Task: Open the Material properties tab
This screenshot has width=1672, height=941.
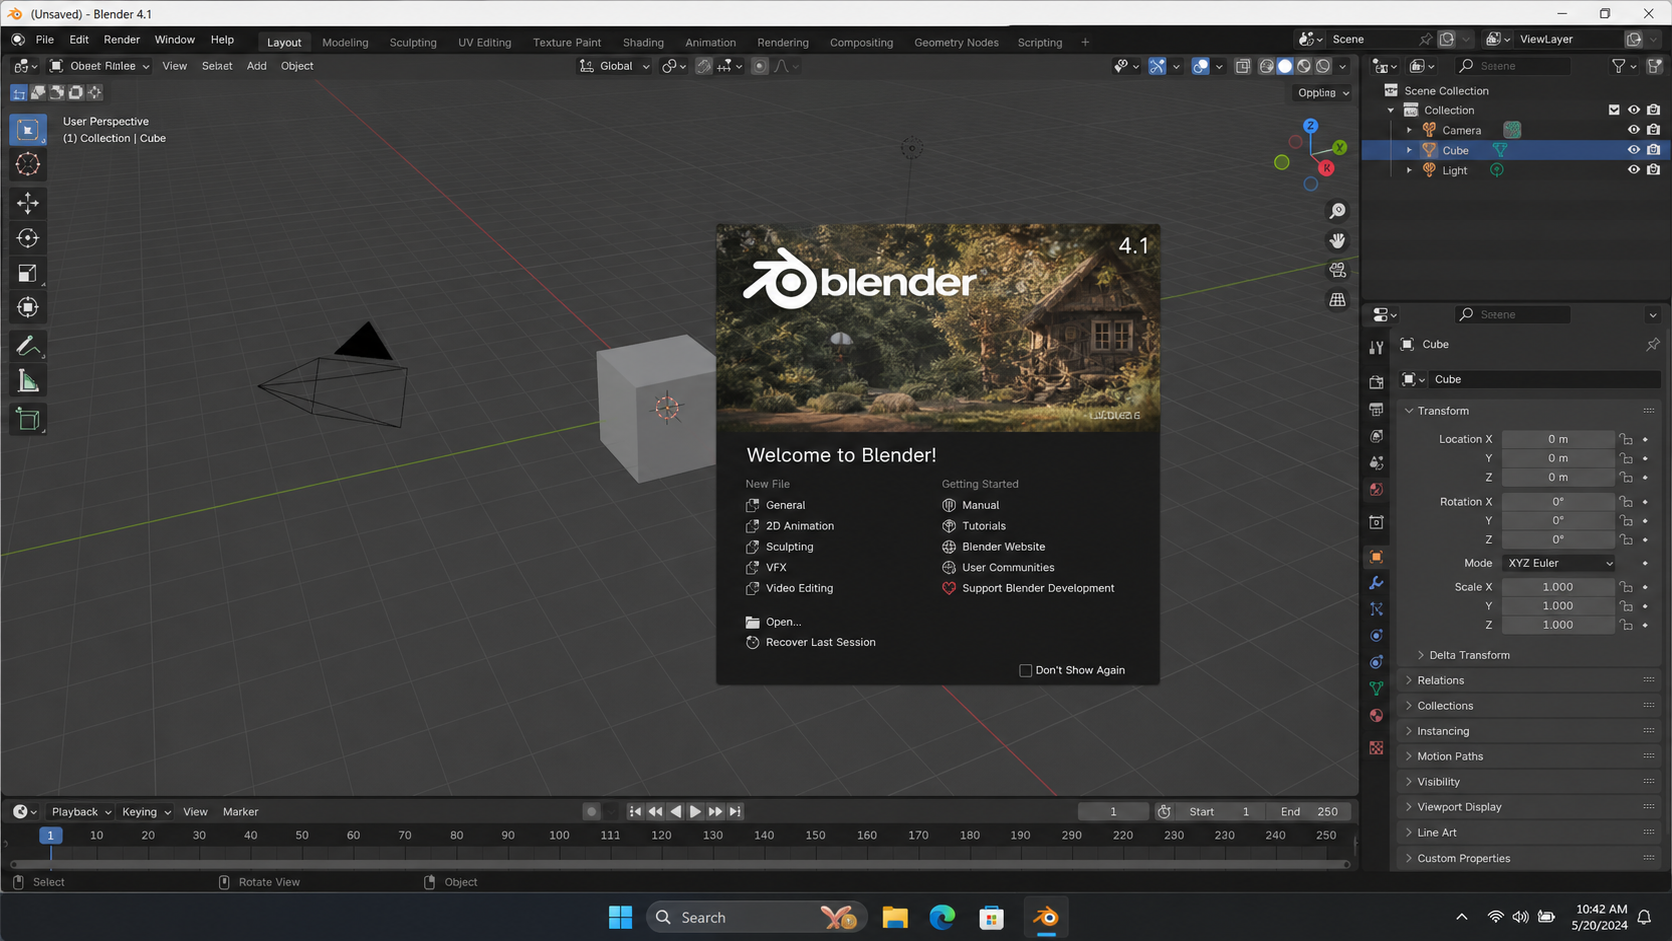Action: coord(1377,716)
